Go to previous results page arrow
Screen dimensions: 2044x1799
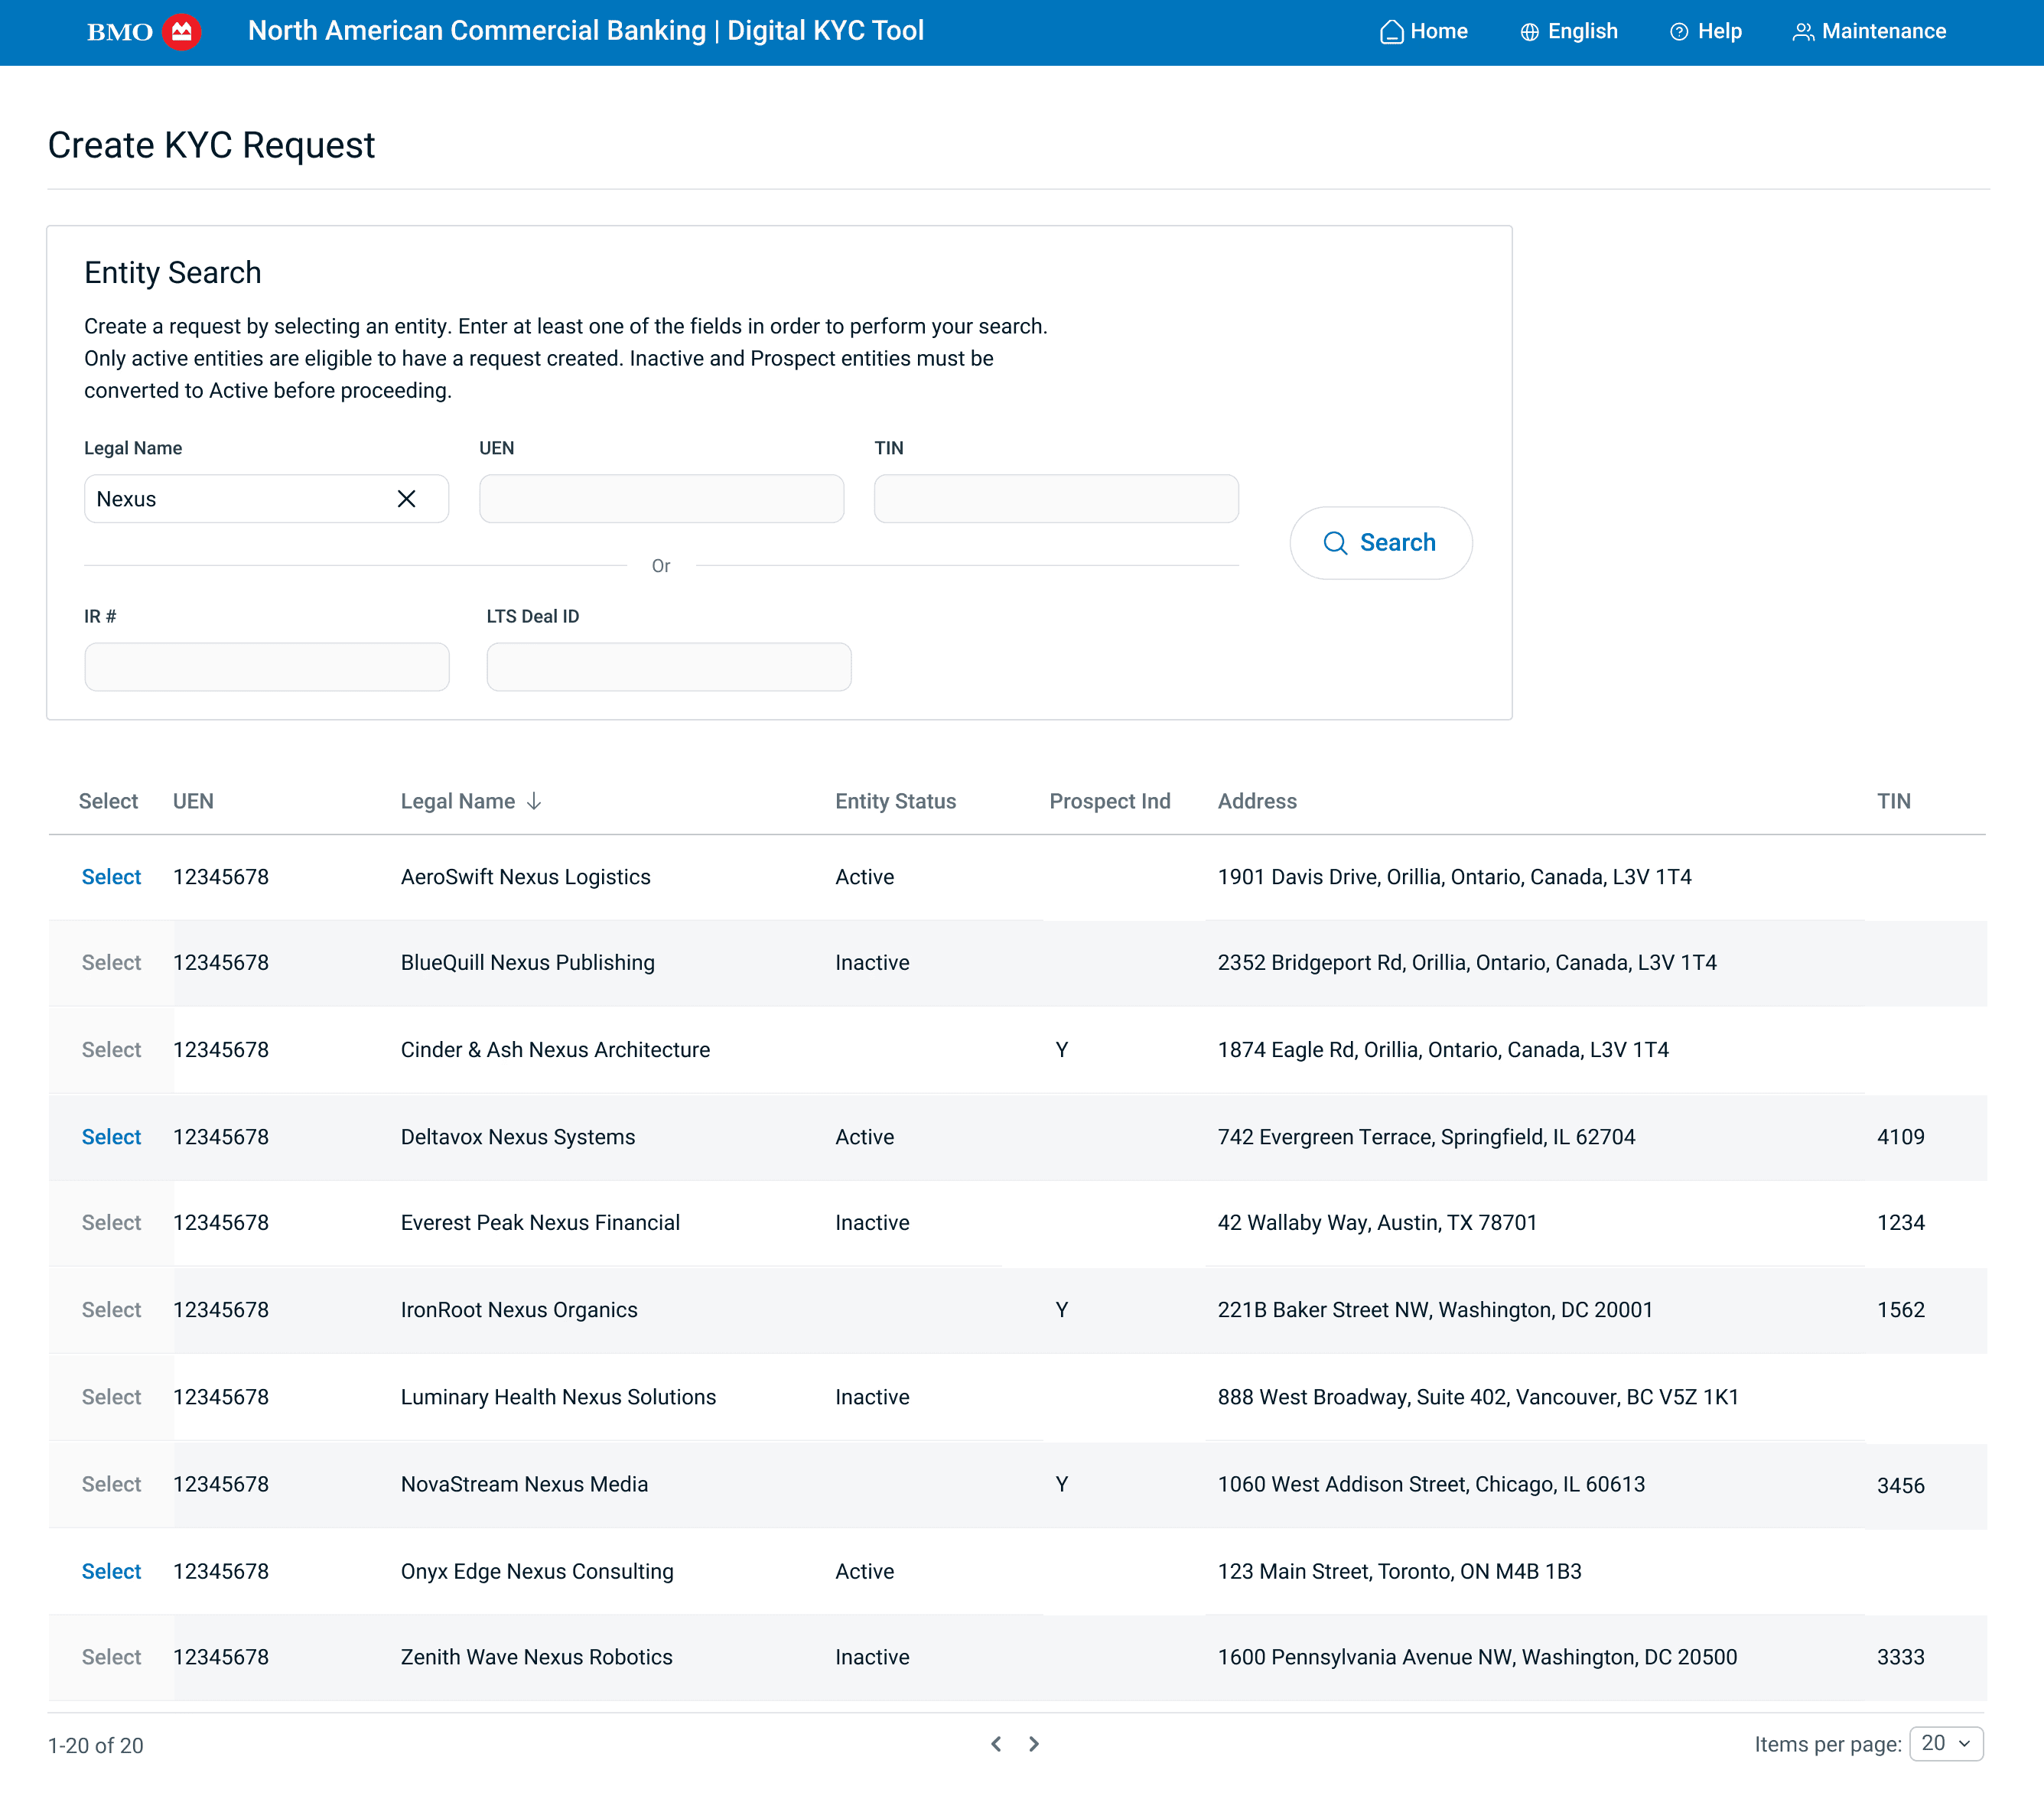pyautogui.click(x=996, y=1744)
